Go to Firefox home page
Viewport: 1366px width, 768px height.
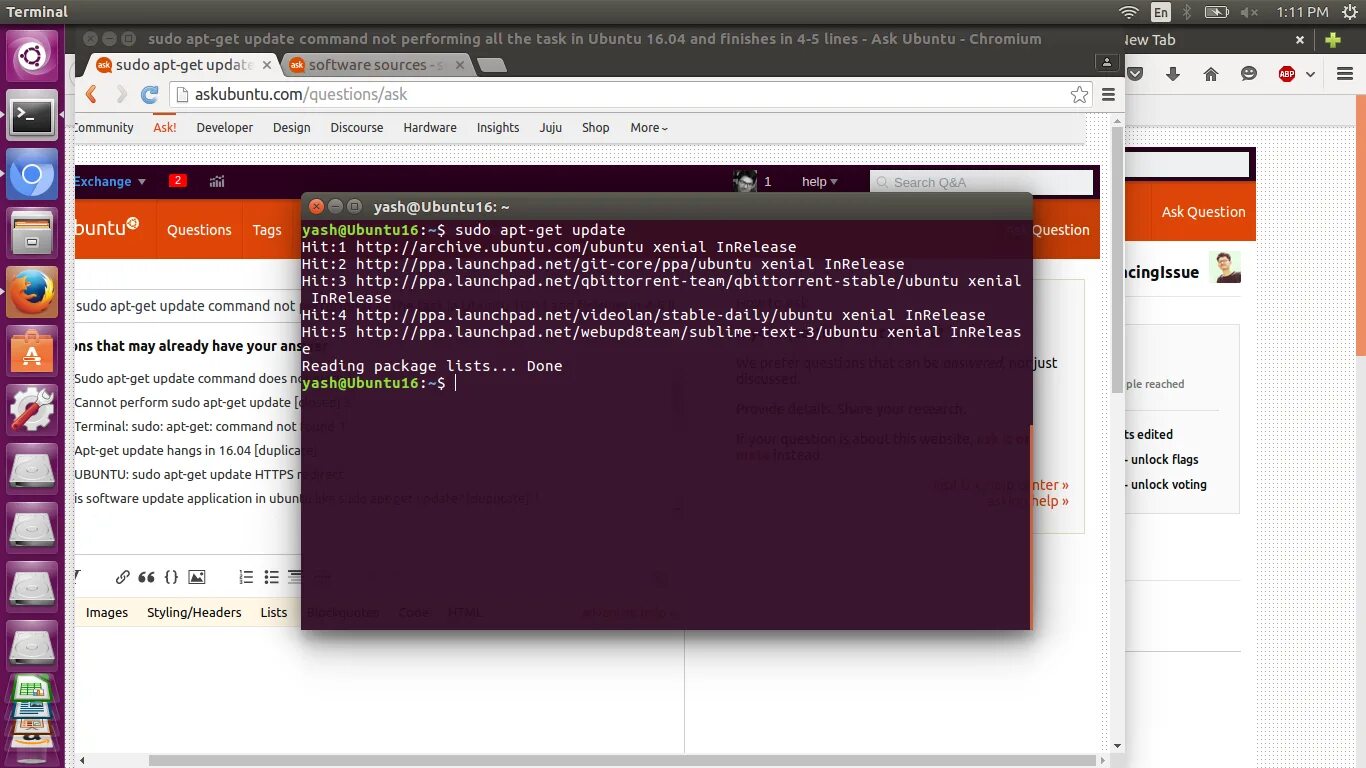click(1211, 74)
